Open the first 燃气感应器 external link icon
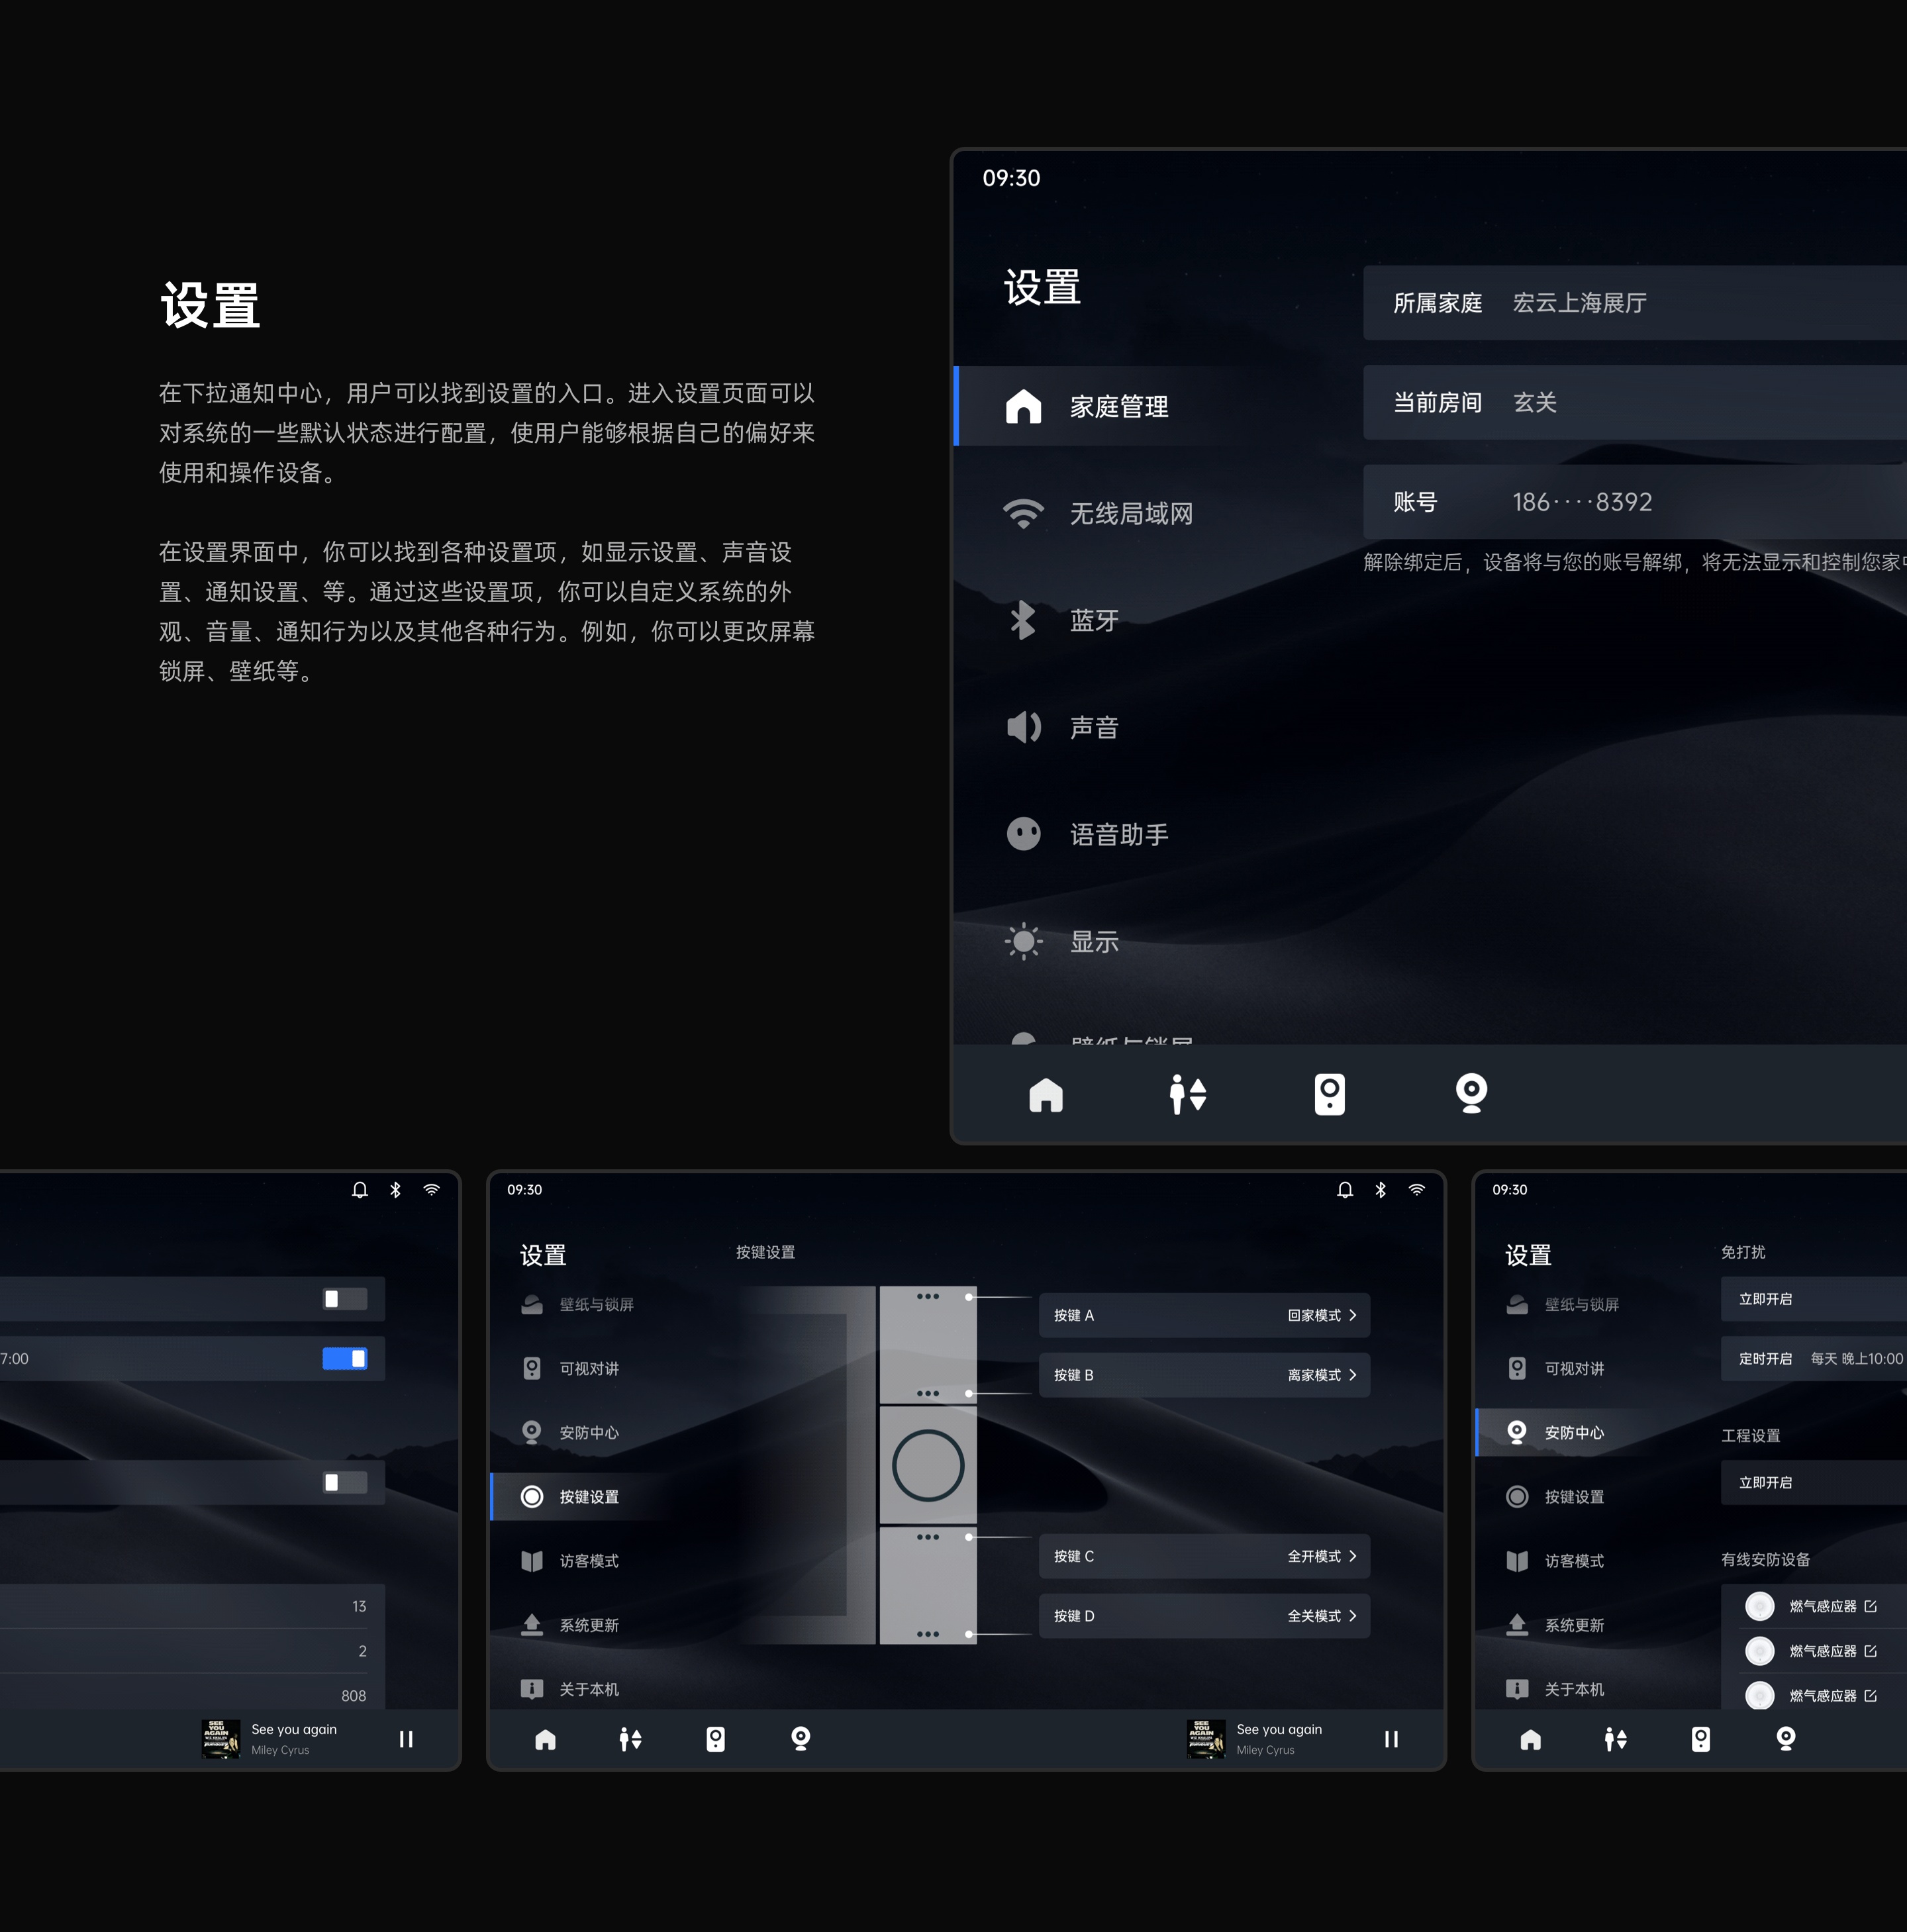The height and width of the screenshot is (1932, 1907). point(1871,1606)
